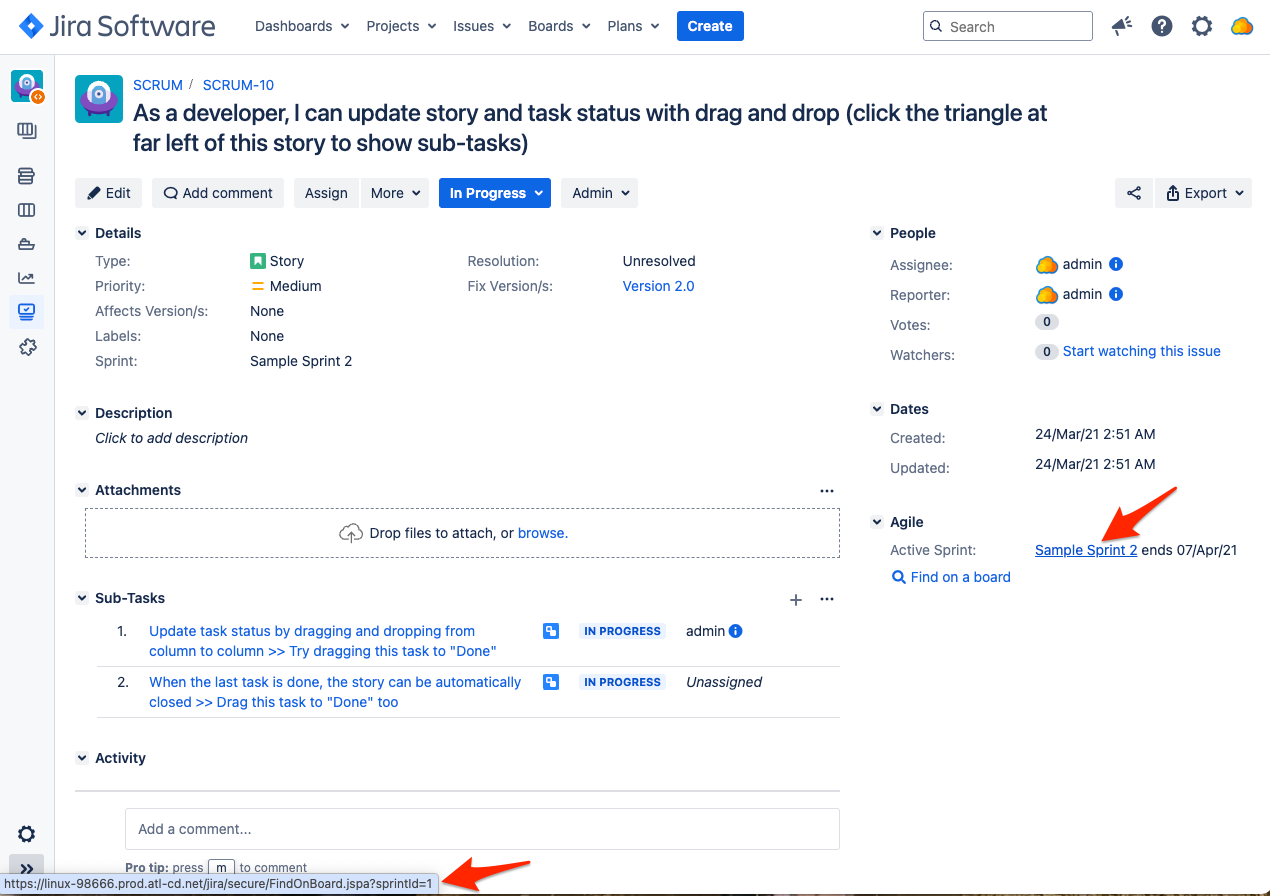This screenshot has height=896, width=1270.
Task: Expand the sidebar with the double-arrow button
Action: point(27,869)
